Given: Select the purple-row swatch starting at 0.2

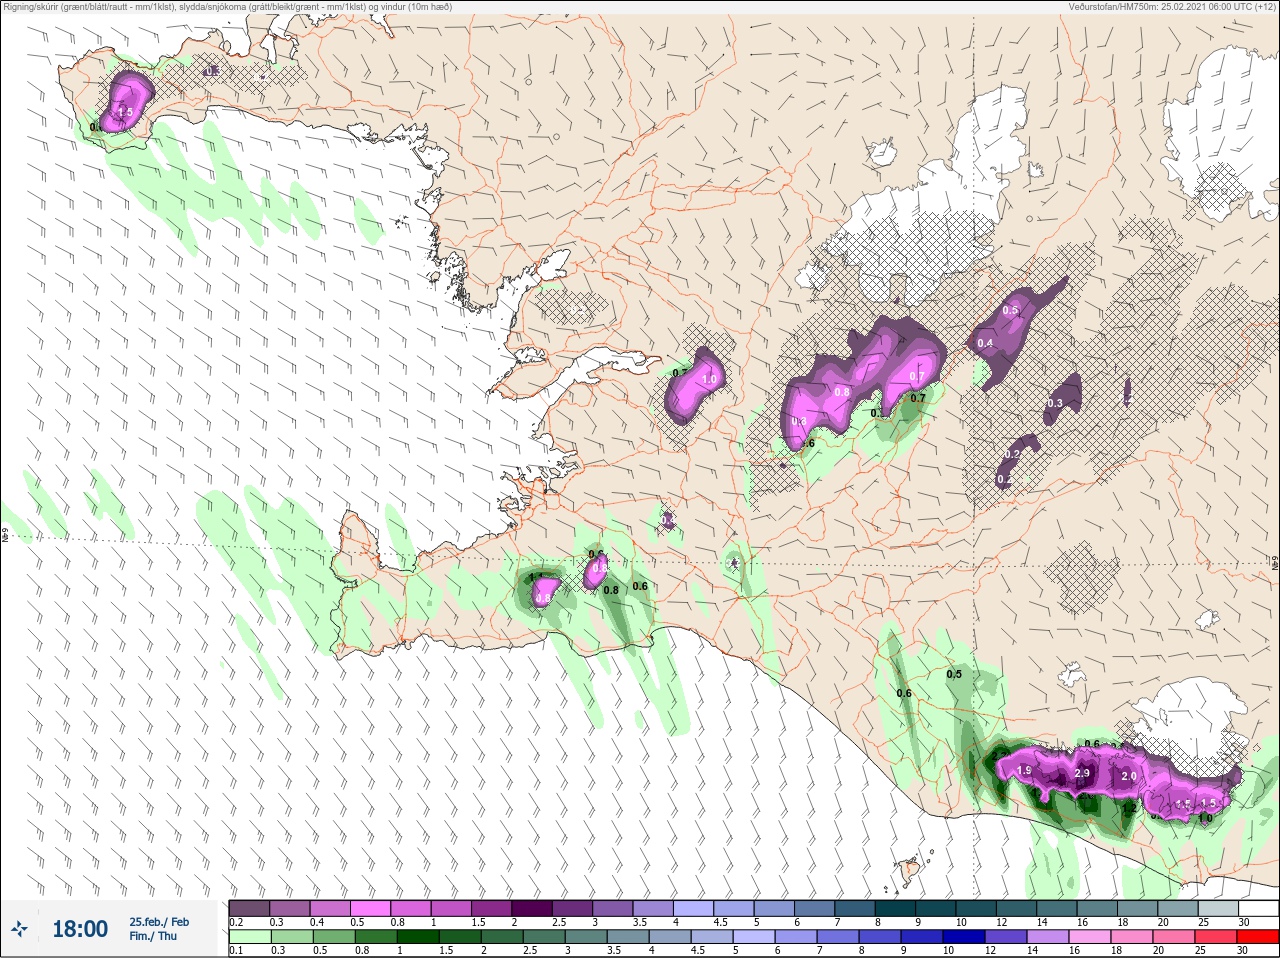Looking at the screenshot, I should click(249, 909).
